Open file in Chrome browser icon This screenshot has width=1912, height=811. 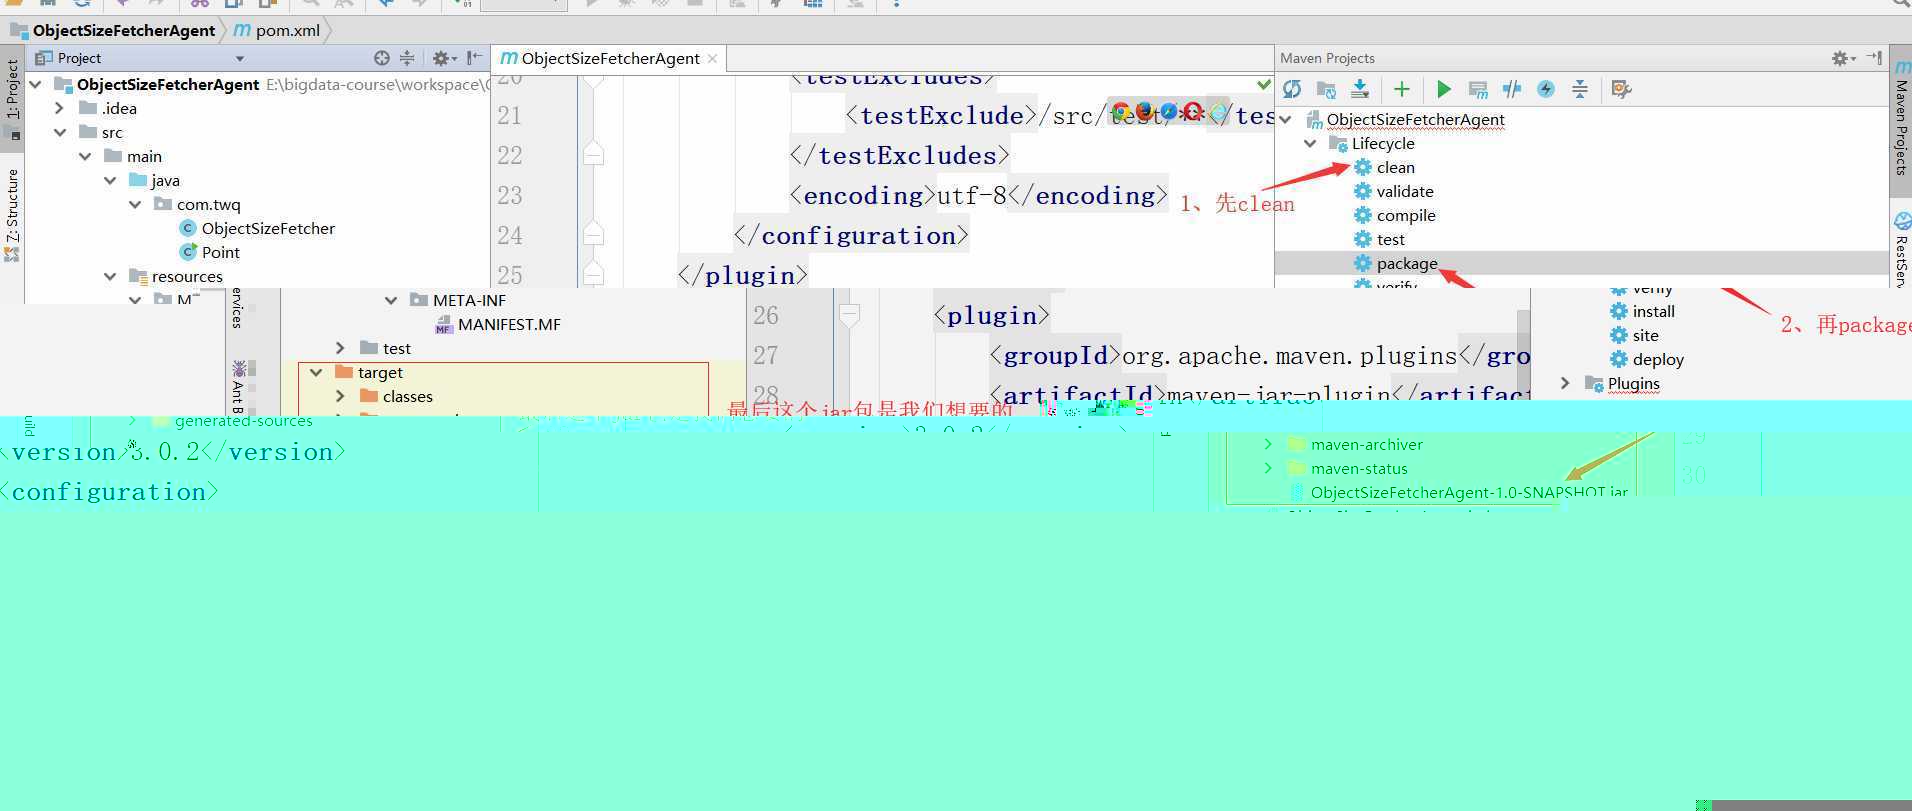point(1120,112)
